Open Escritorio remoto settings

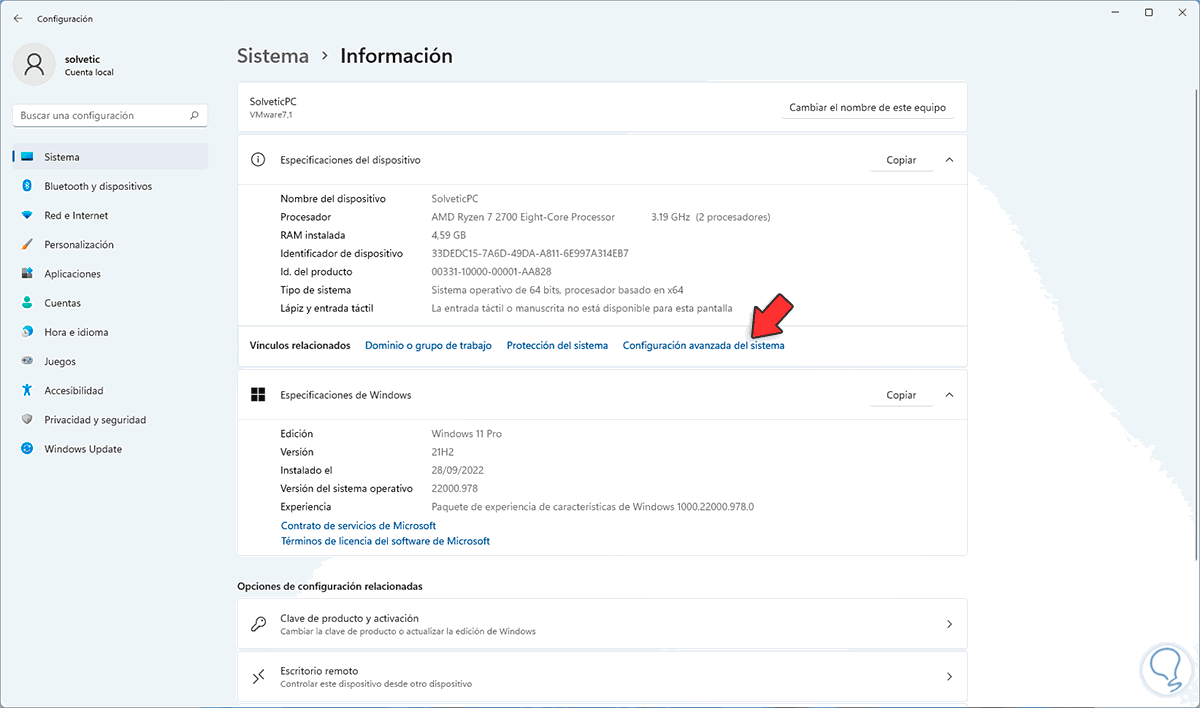coord(602,677)
